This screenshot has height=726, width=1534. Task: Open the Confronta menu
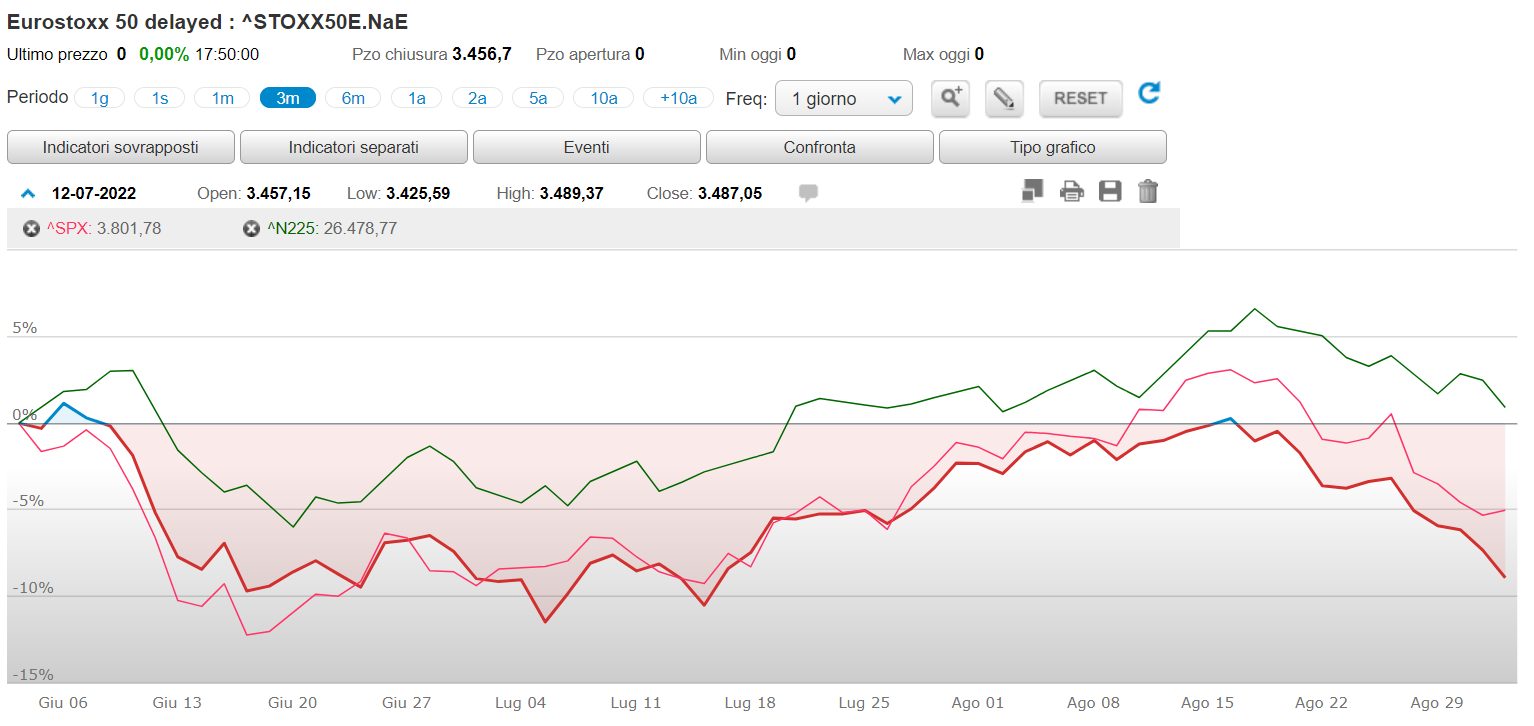(820, 147)
